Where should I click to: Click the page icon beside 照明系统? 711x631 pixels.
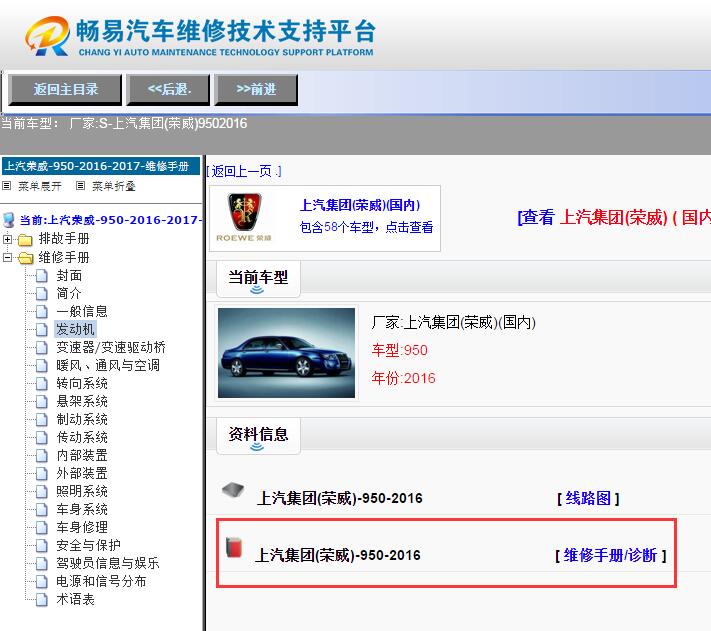42,491
